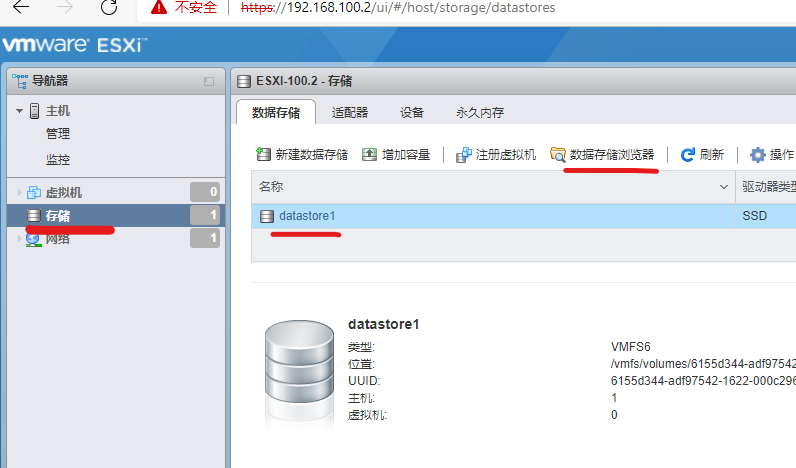Click the 存储 count badge showing 1
The height and width of the screenshot is (468, 796).
[205, 215]
